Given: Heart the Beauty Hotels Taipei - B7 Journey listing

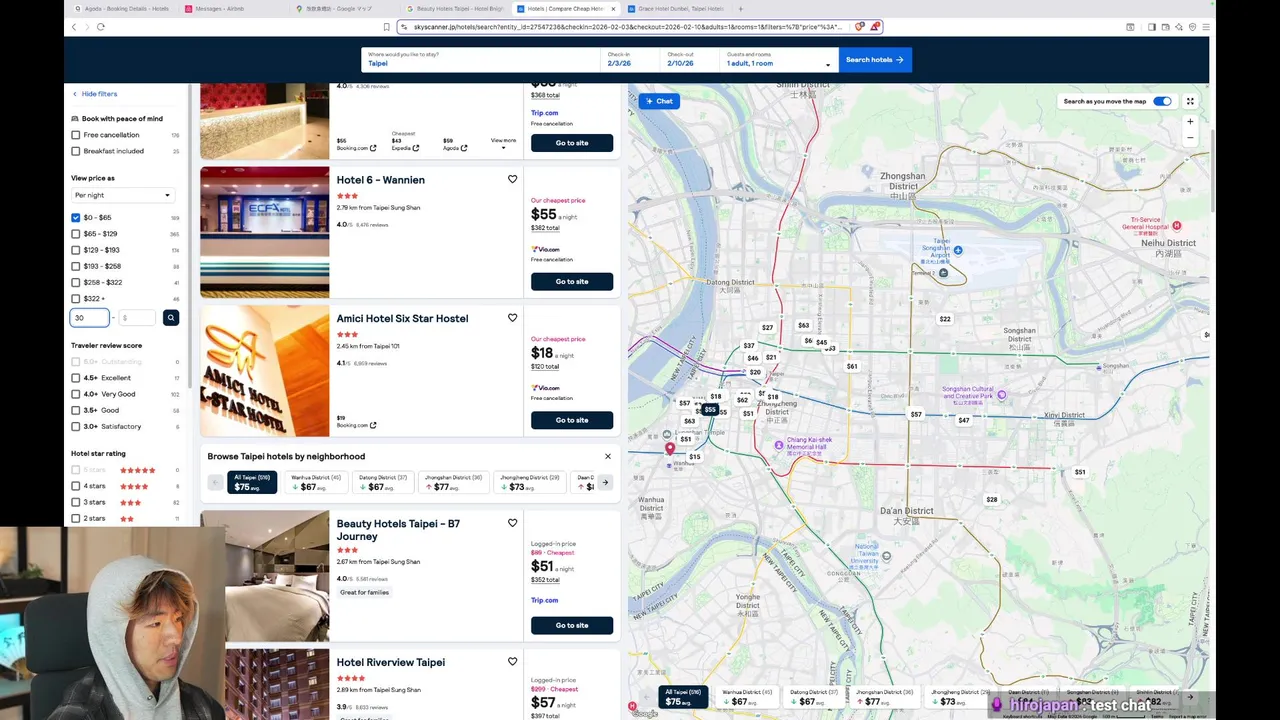Looking at the screenshot, I should click(x=512, y=523).
